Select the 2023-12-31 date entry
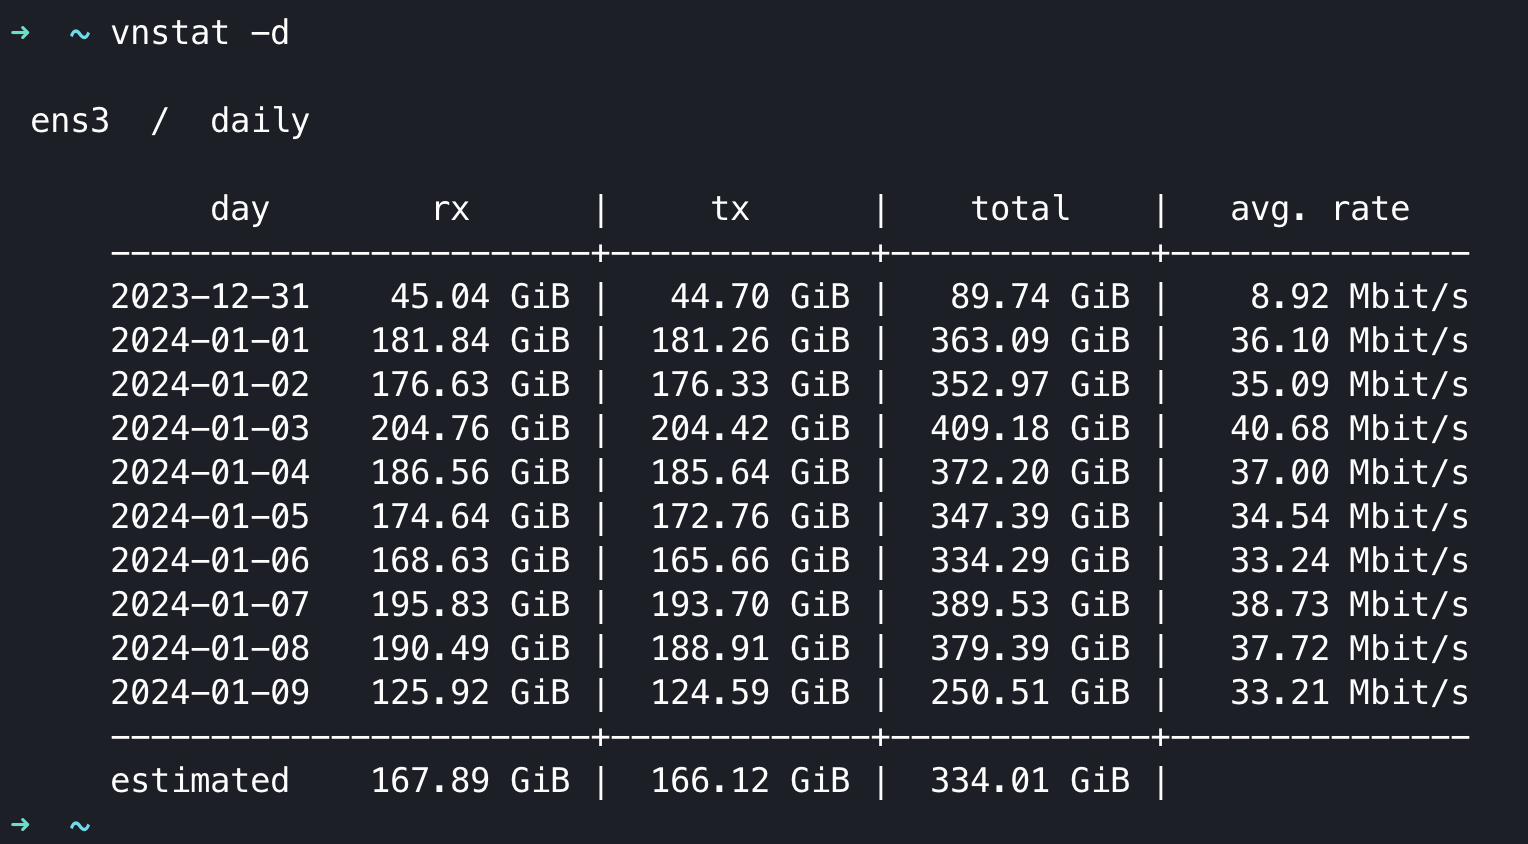 tap(210, 297)
